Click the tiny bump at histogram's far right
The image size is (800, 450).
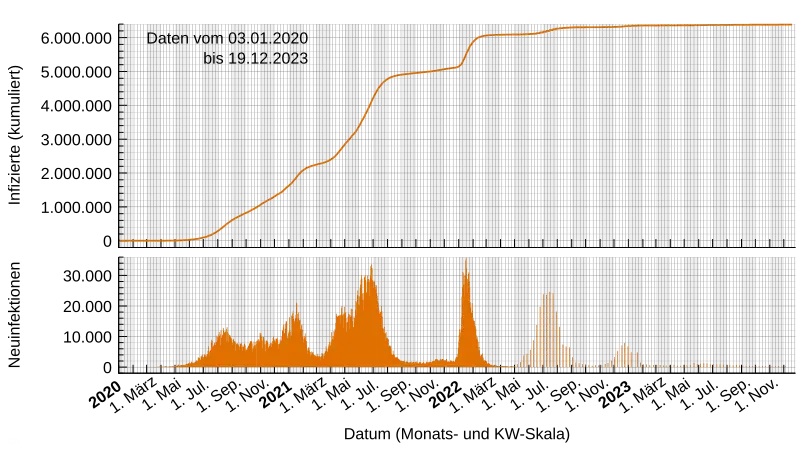[x=705, y=364]
